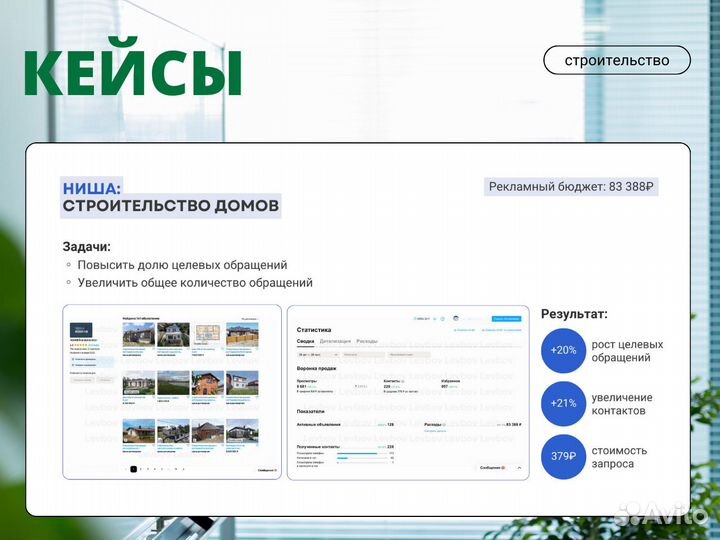Open the white house among trees listing
Screen dimensions: 720x540
pyautogui.click(x=173, y=334)
